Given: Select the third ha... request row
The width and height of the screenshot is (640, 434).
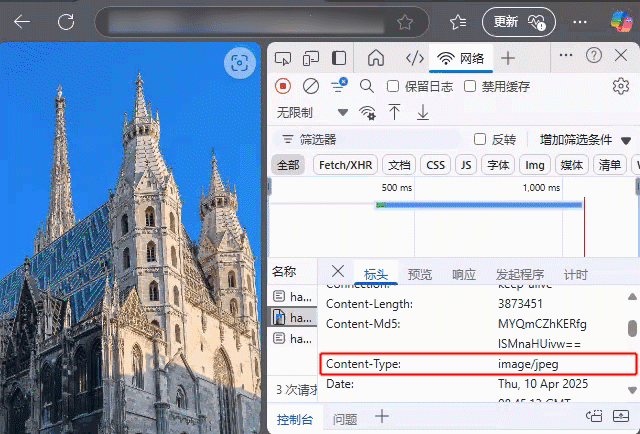Looking at the screenshot, I should pos(292,338).
